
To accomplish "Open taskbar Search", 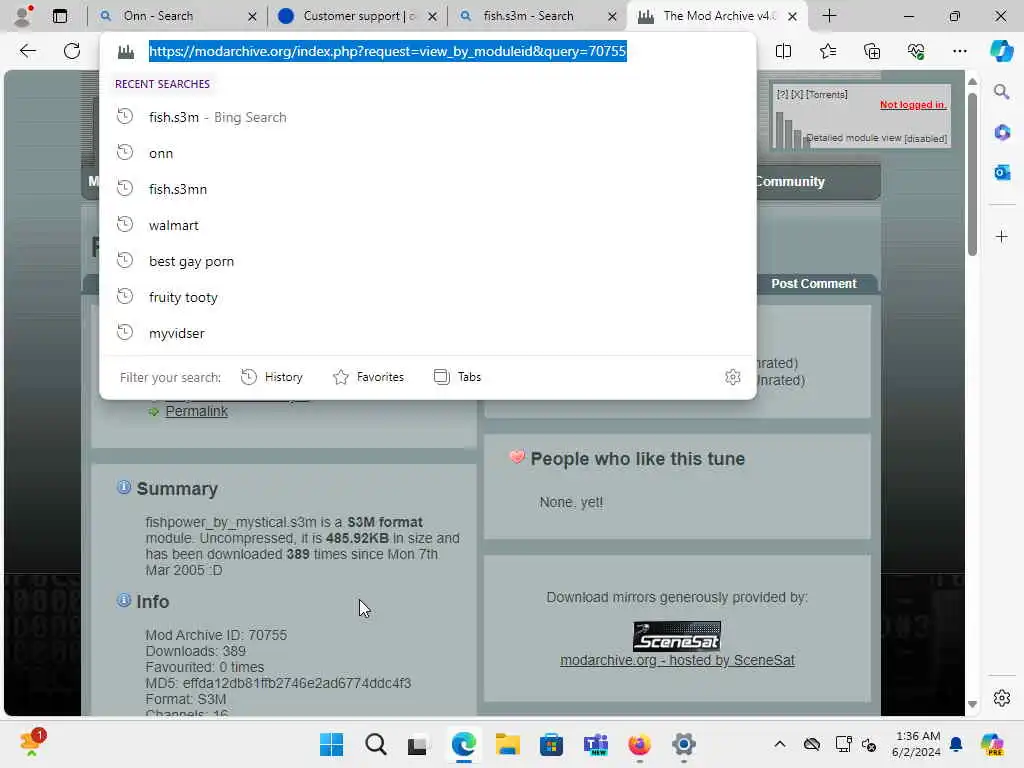I will 376,744.
